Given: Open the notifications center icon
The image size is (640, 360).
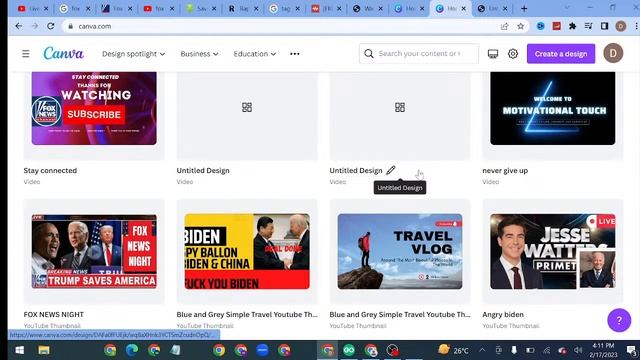Looking at the screenshot, I should [x=631, y=350].
